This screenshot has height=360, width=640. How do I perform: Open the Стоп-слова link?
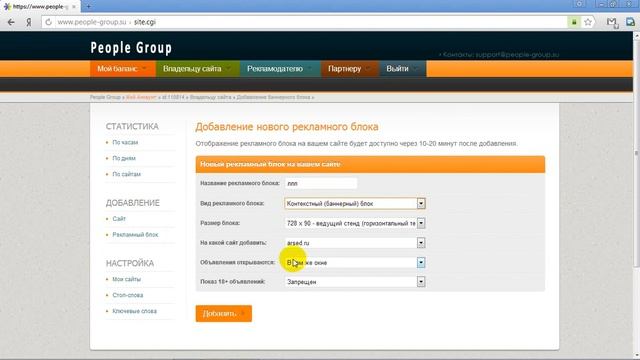pyautogui.click(x=128, y=295)
